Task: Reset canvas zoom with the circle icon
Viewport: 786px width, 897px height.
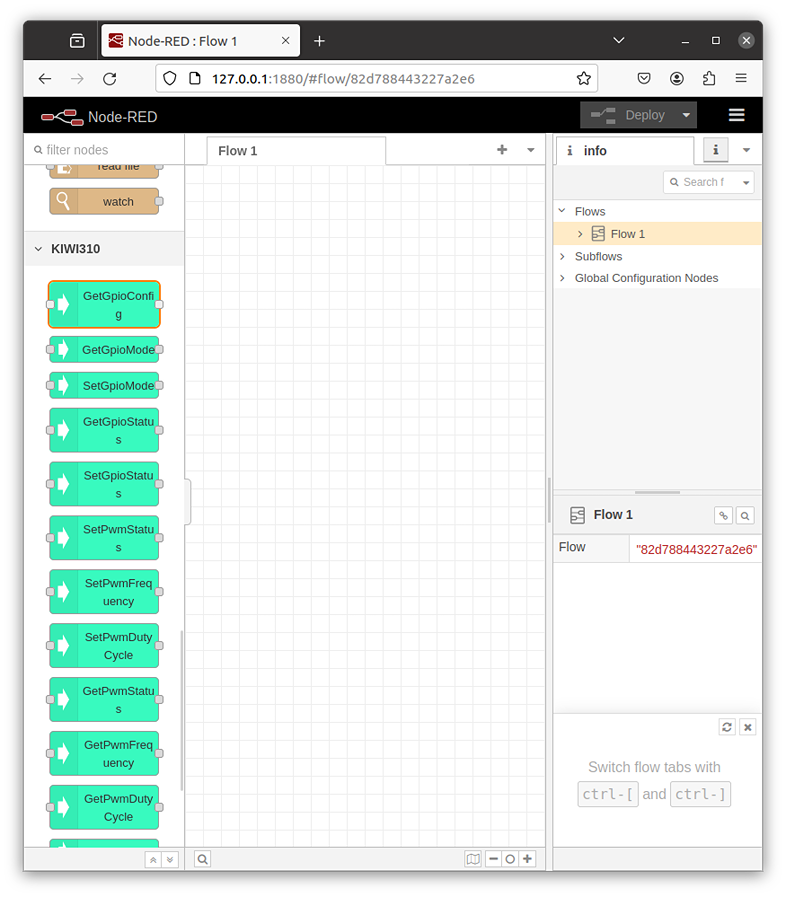Action: (510, 859)
